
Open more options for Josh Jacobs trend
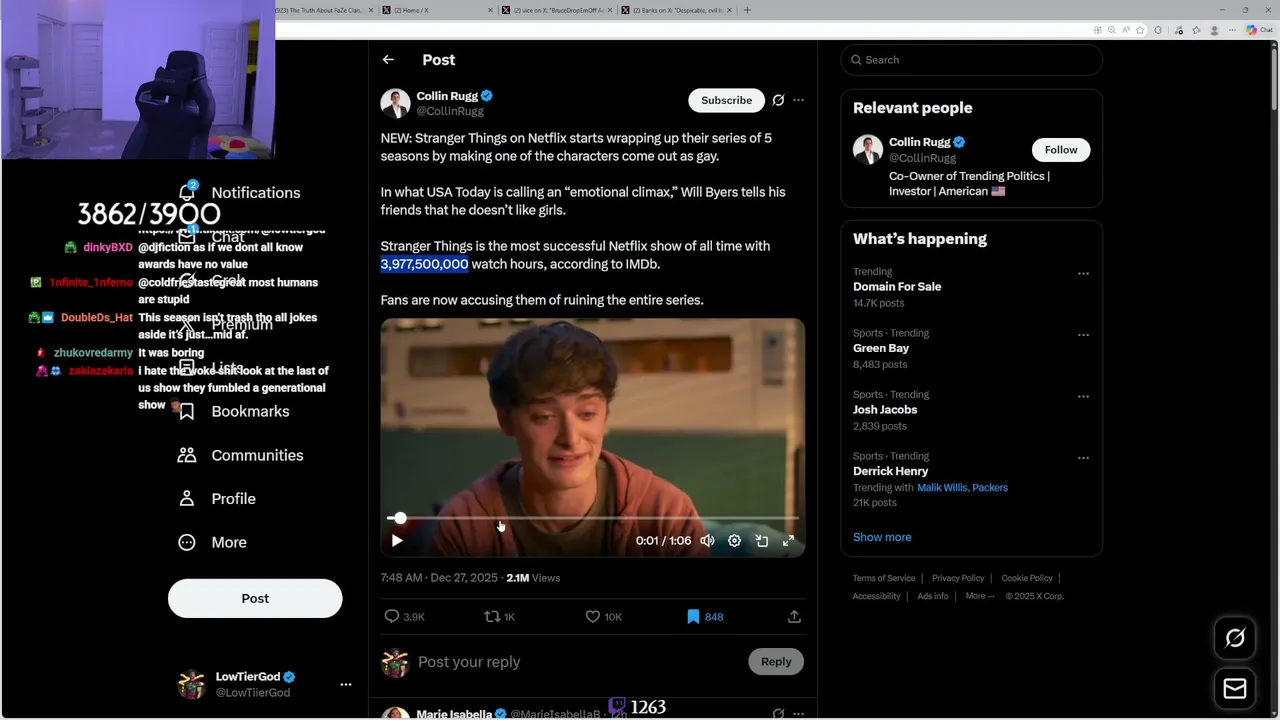tap(1083, 396)
